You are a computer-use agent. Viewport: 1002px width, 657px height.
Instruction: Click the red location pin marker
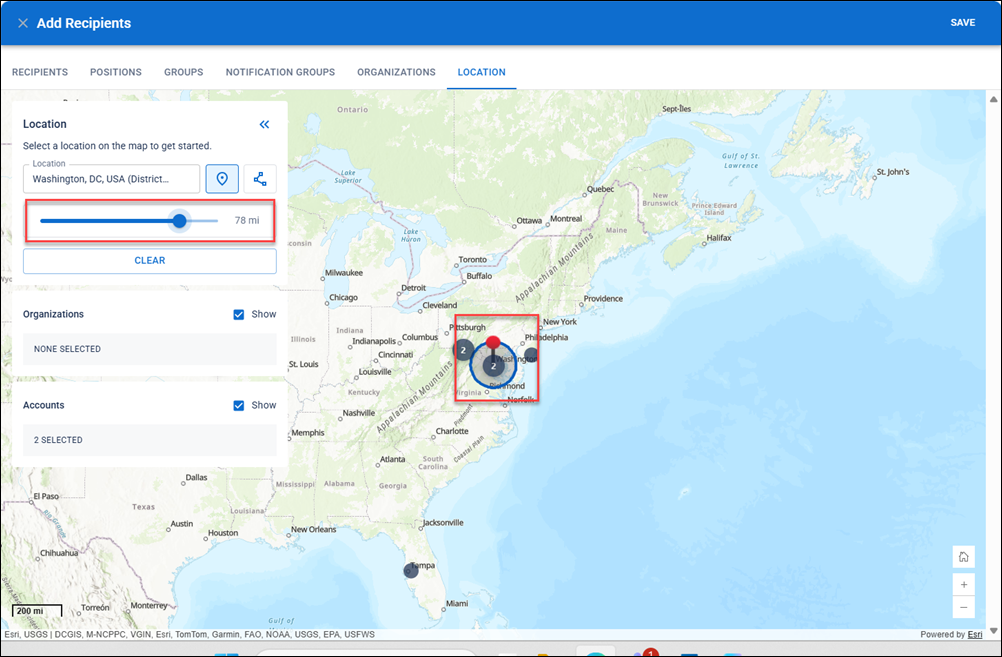[493, 343]
